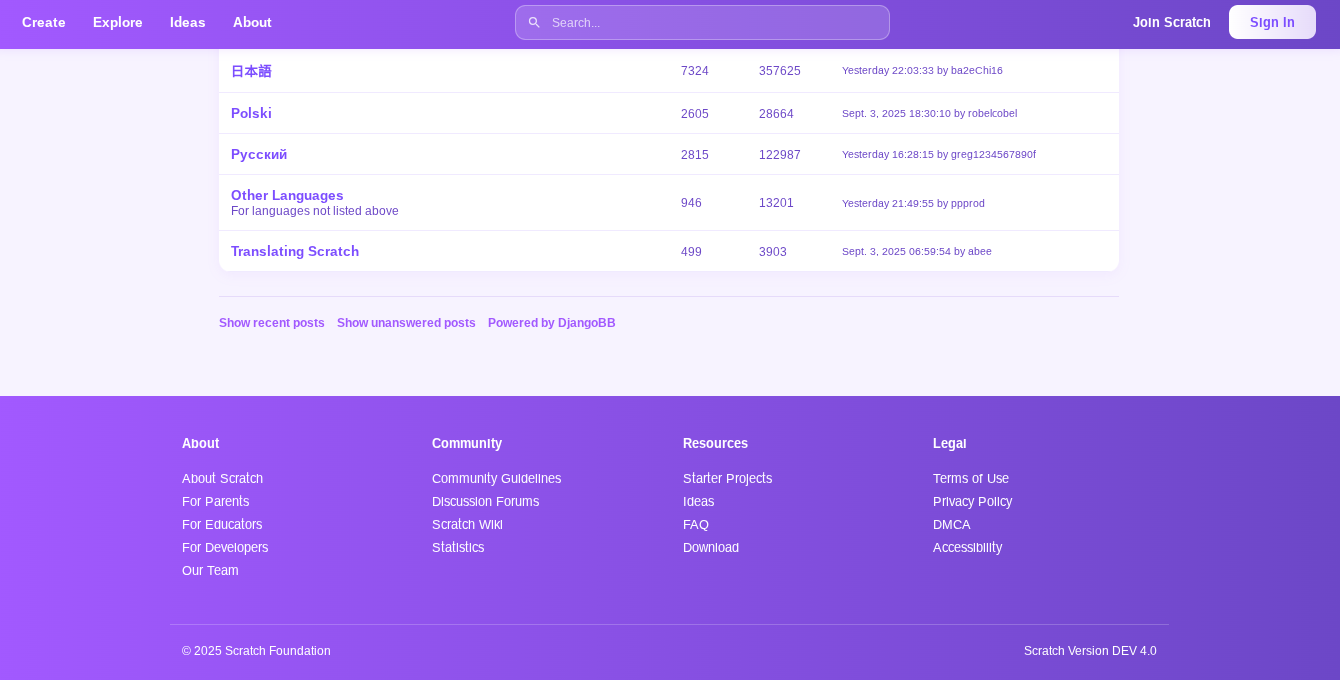
Task: Open the Powered by DjangoBB link
Action: click(x=551, y=323)
